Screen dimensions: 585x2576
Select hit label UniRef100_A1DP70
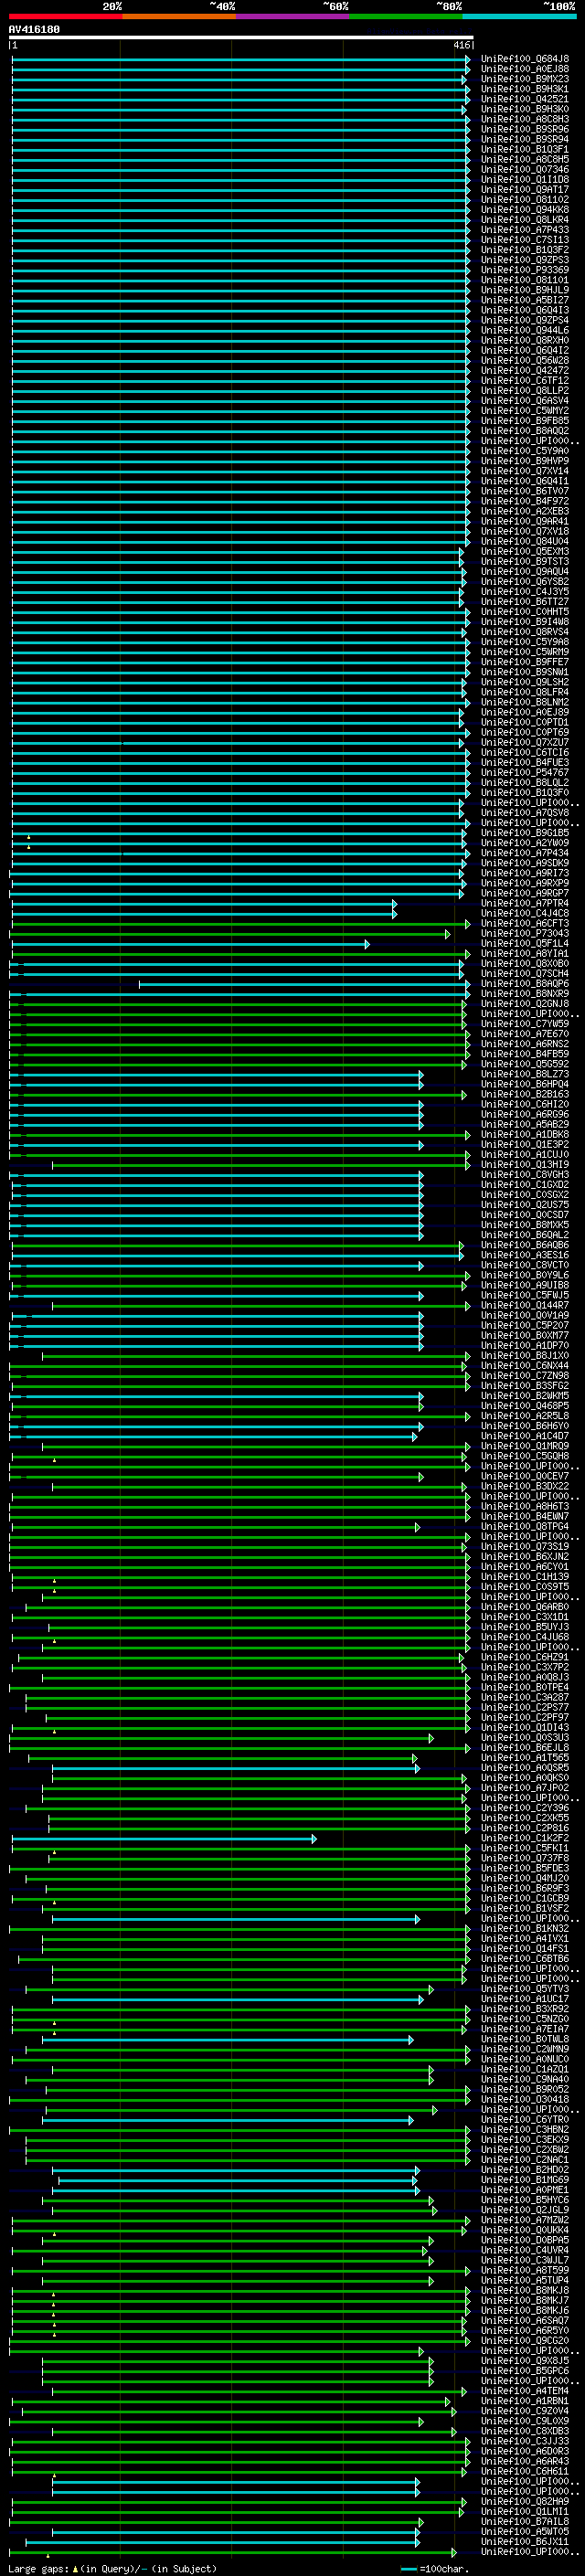coord(525,1346)
